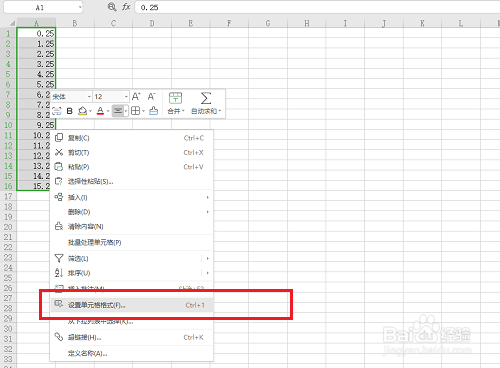Apply borders using the grid icon

(135, 111)
